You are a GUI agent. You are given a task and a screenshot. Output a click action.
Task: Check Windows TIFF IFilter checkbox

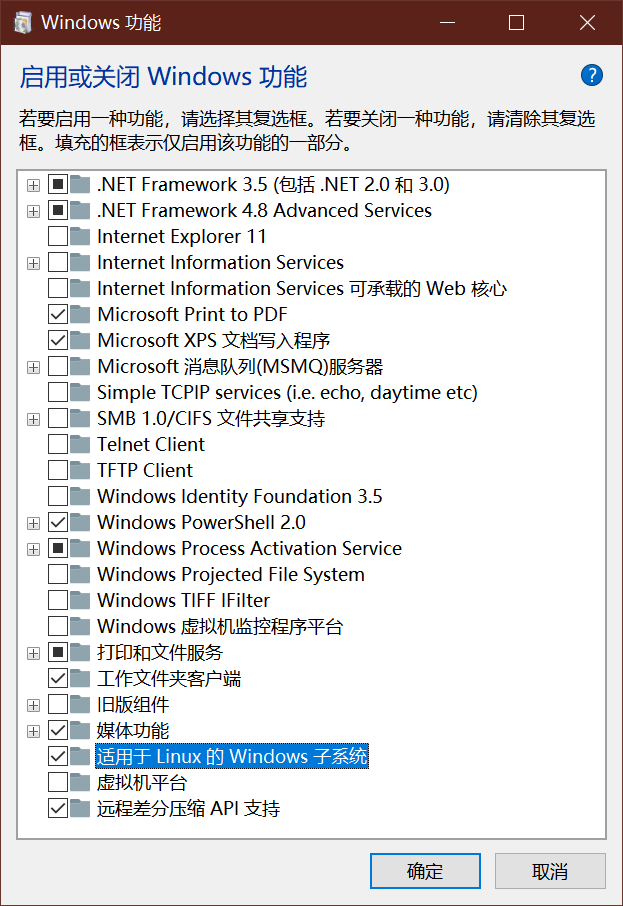(x=58, y=600)
